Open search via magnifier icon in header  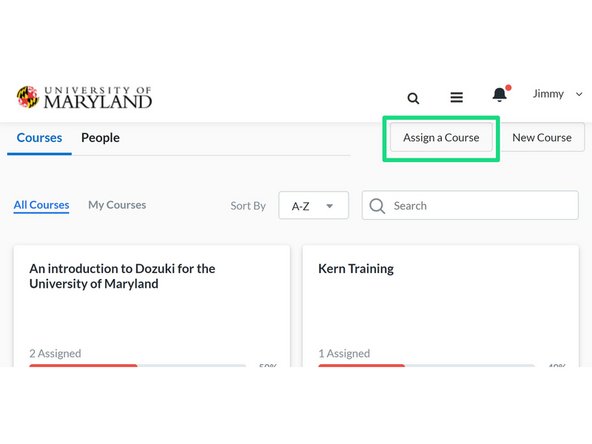(x=413, y=98)
